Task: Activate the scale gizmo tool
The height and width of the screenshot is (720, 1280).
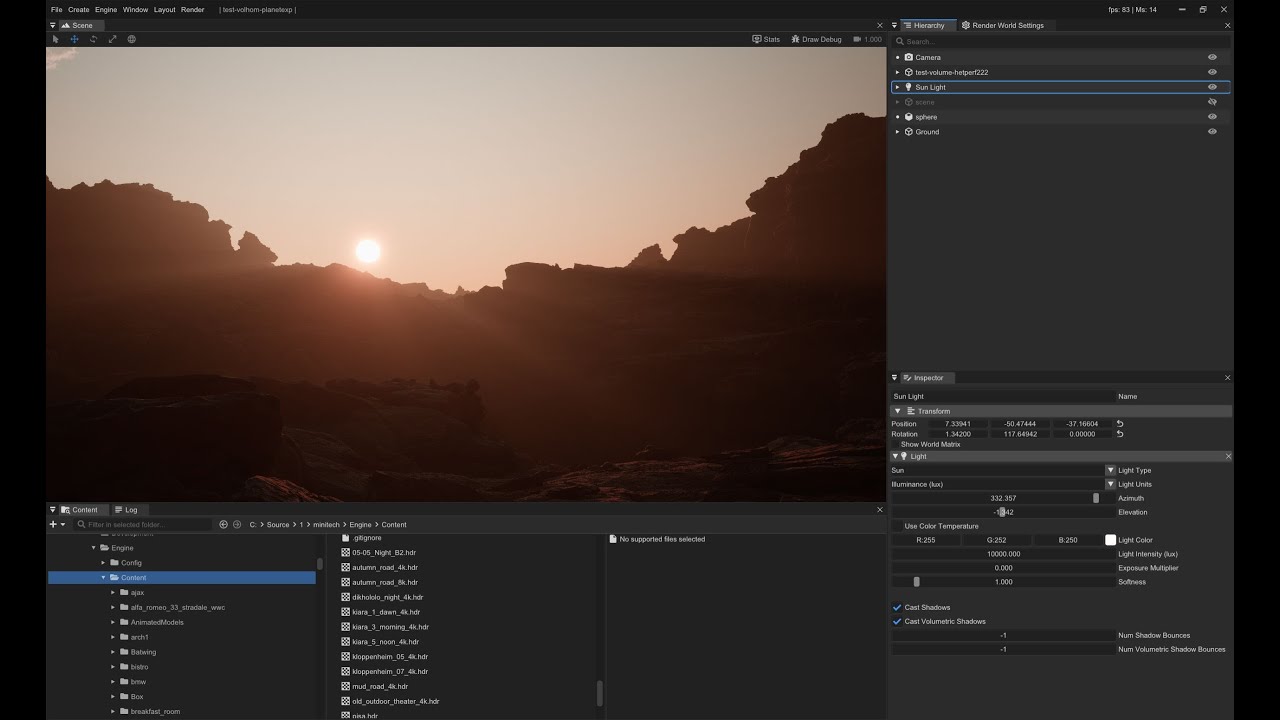Action: tap(112, 39)
